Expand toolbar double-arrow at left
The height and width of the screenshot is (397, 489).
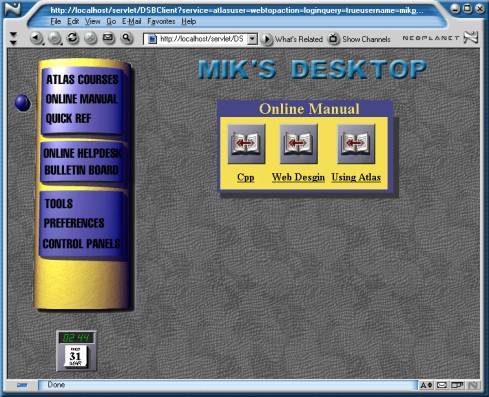(x=13, y=38)
